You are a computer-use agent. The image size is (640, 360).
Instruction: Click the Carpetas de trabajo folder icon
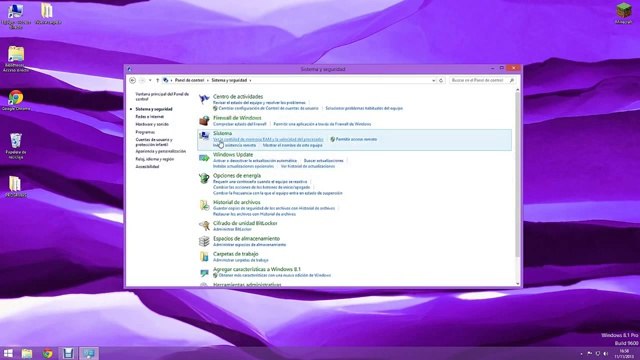[x=204, y=256]
